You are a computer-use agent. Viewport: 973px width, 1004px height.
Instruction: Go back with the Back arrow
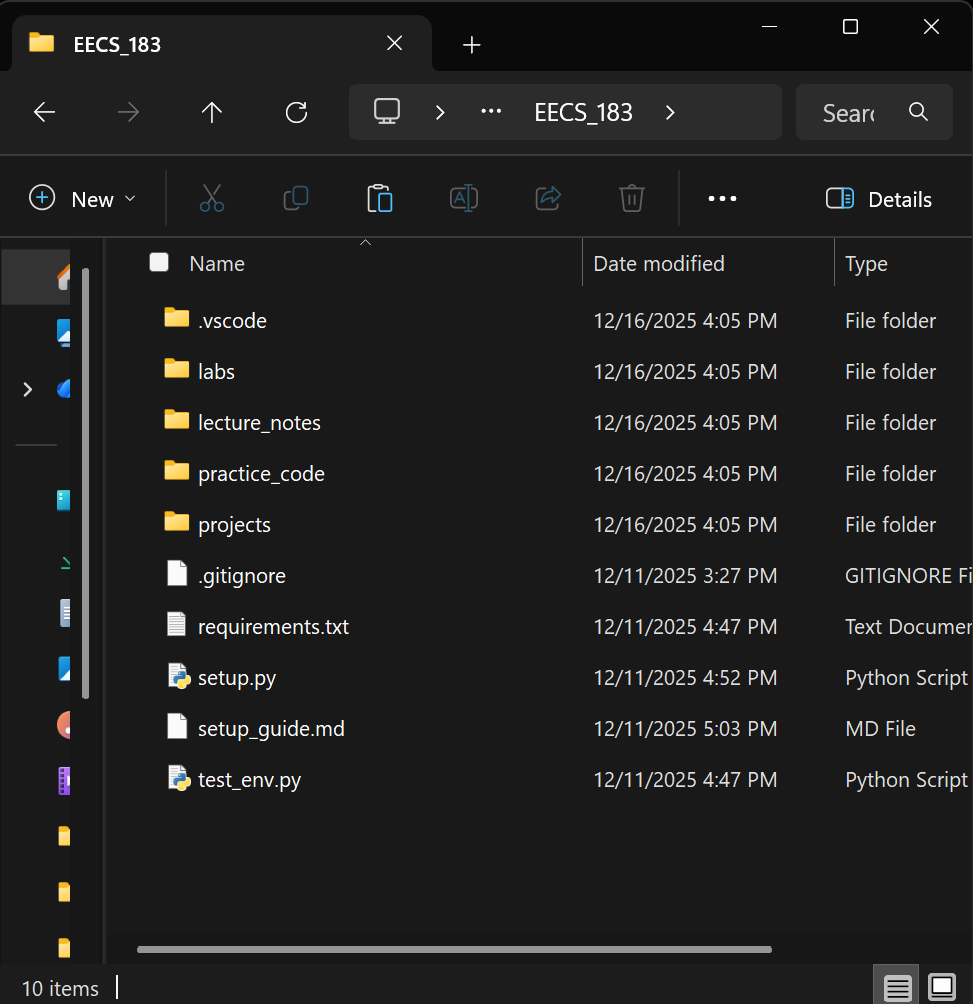44,113
